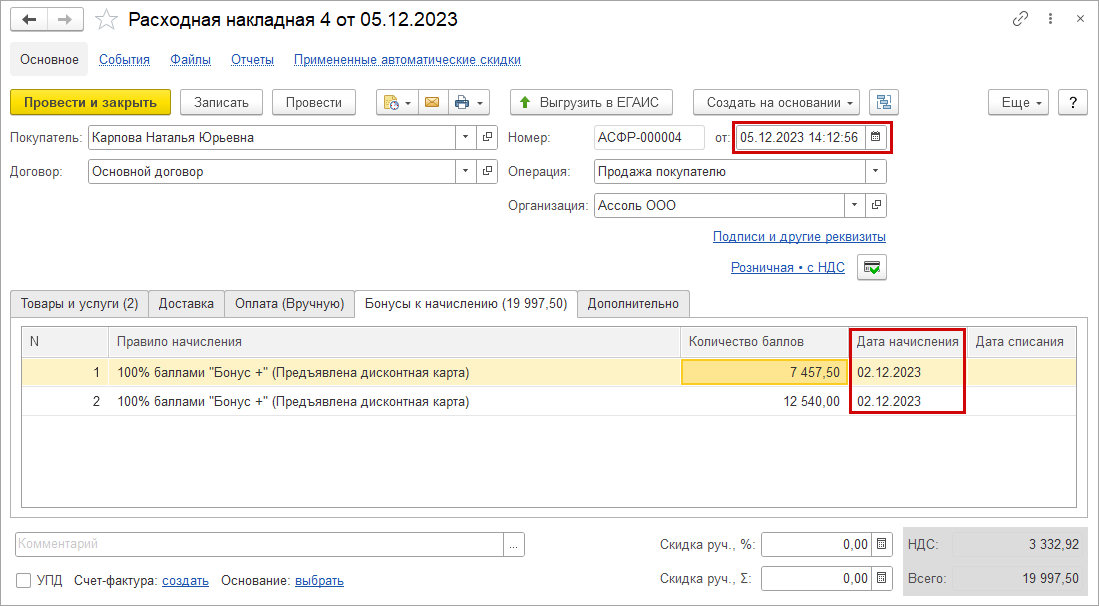The height and width of the screenshot is (606, 1099).
Task: Click the back navigation arrow
Action: 30,19
